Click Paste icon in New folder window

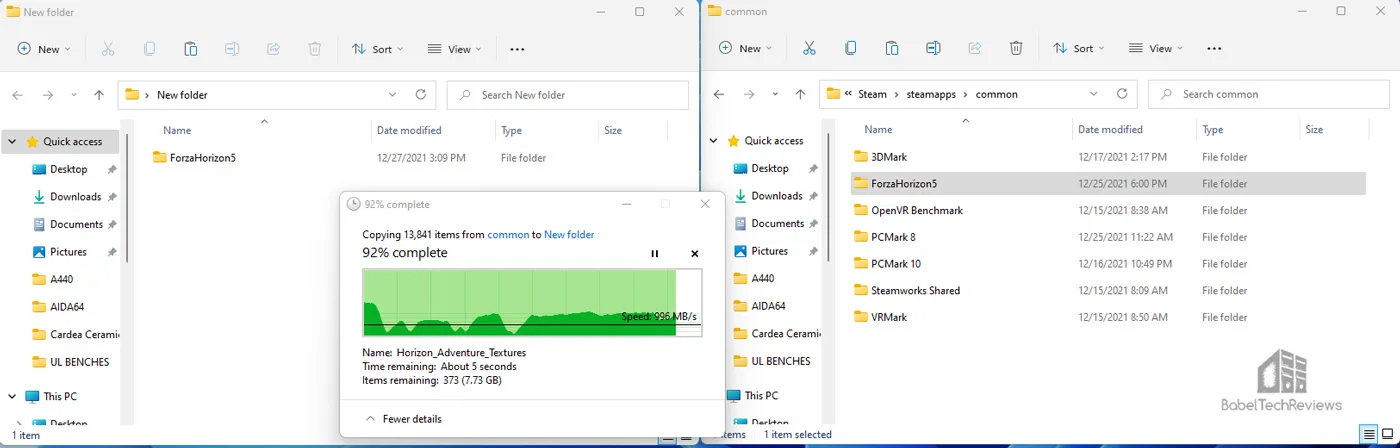[190, 48]
